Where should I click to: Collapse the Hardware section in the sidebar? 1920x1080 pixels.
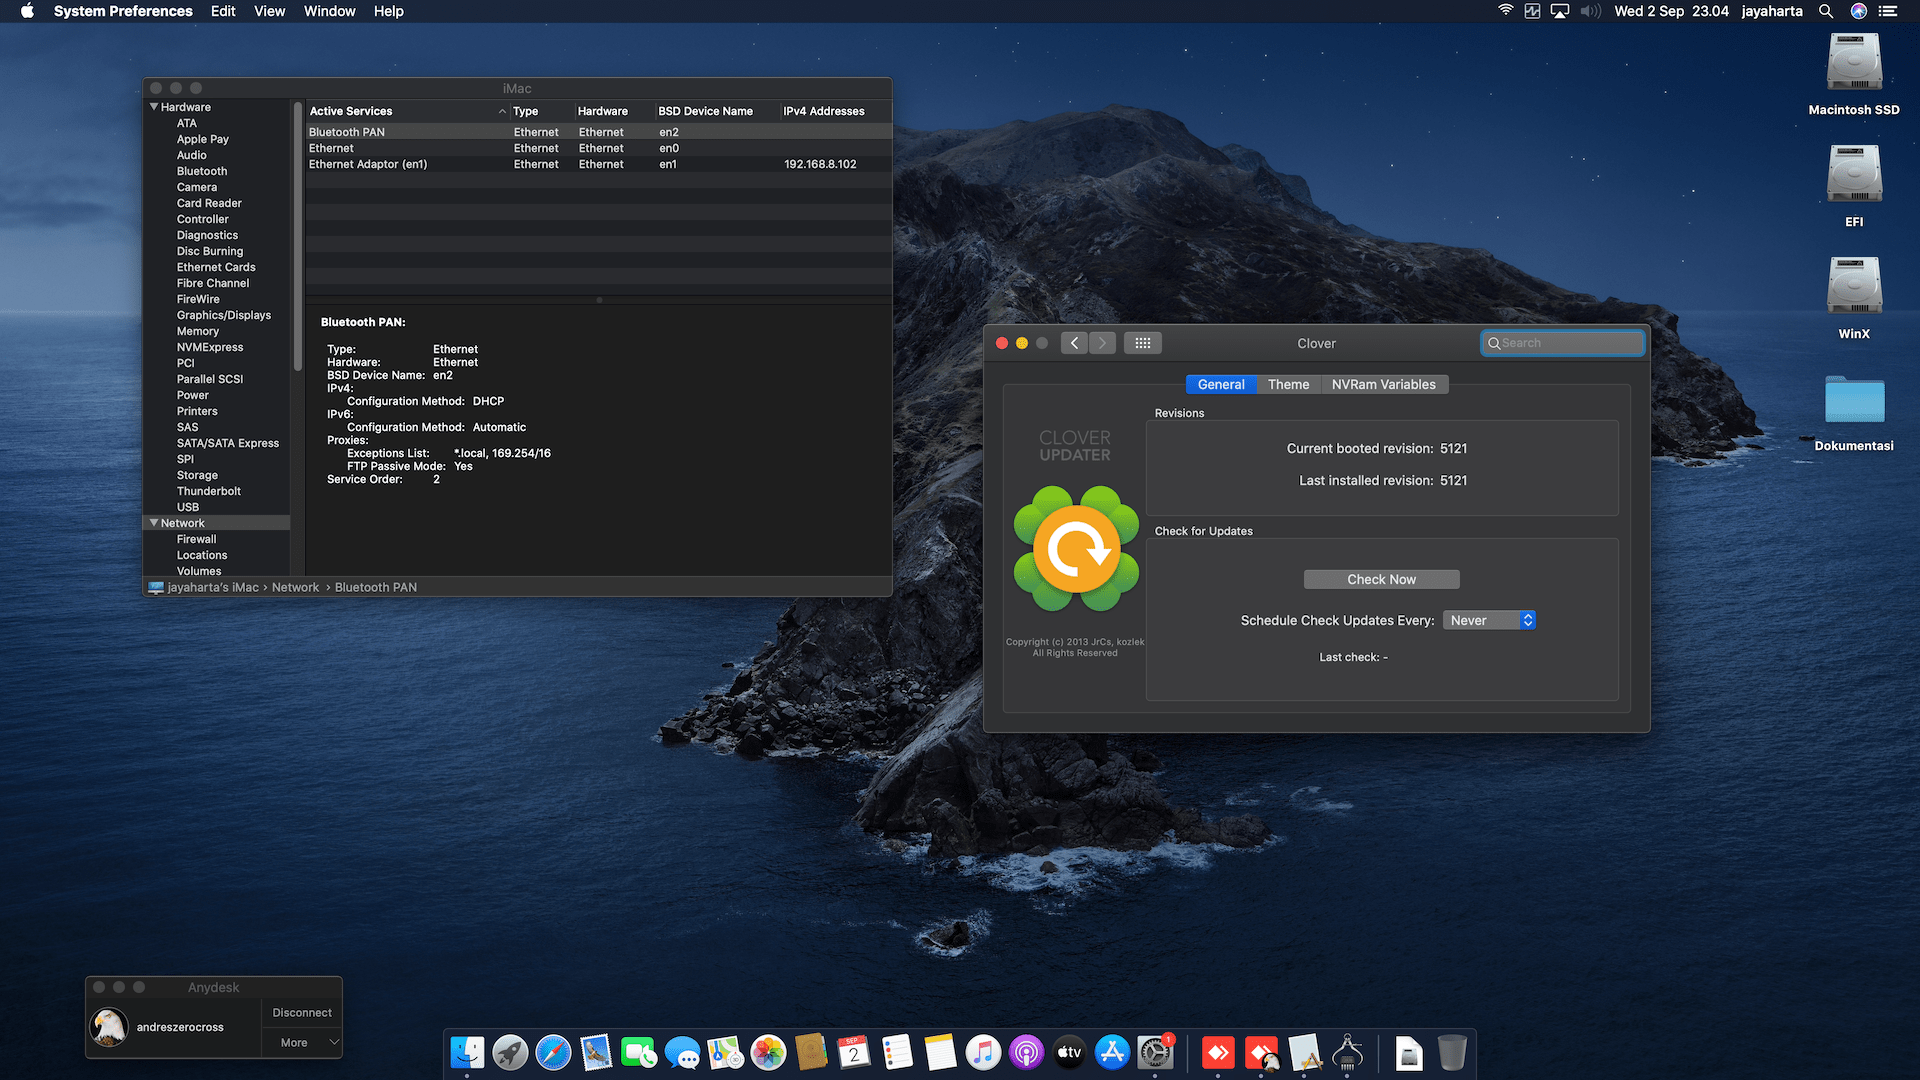(x=153, y=106)
